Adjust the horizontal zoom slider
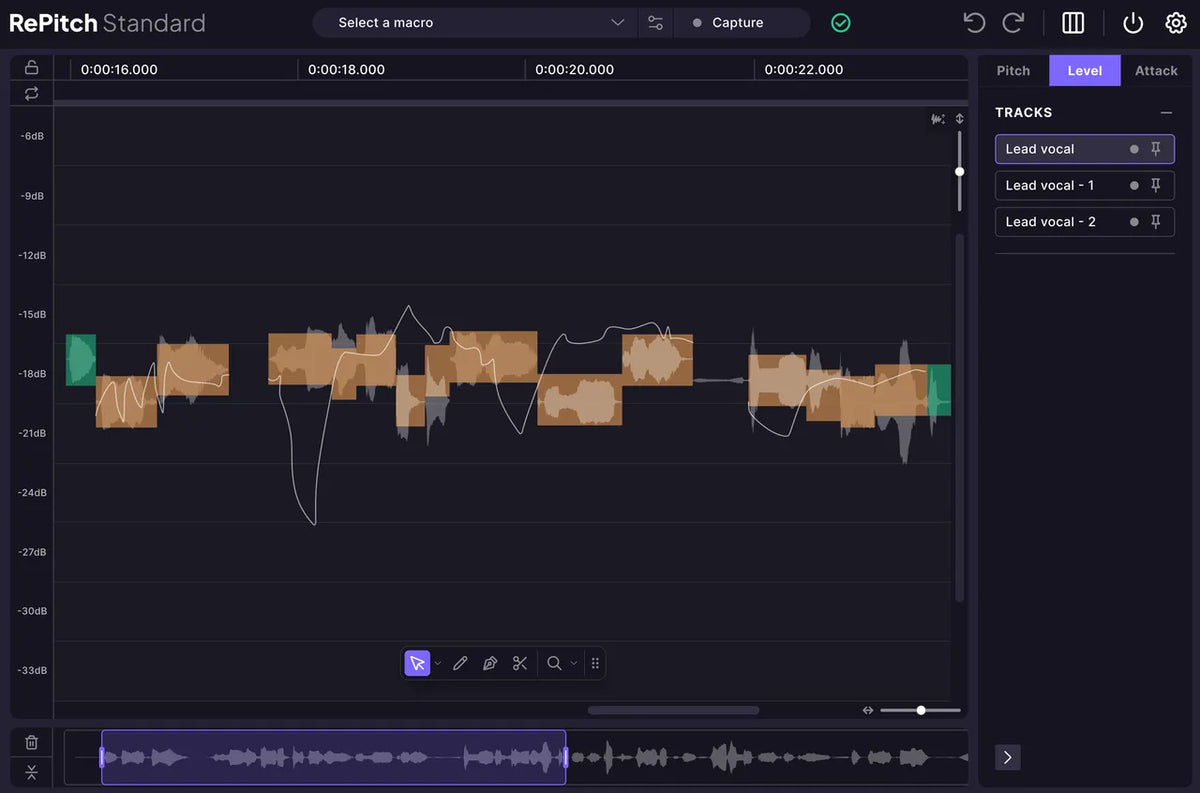1200x793 pixels. [x=919, y=710]
